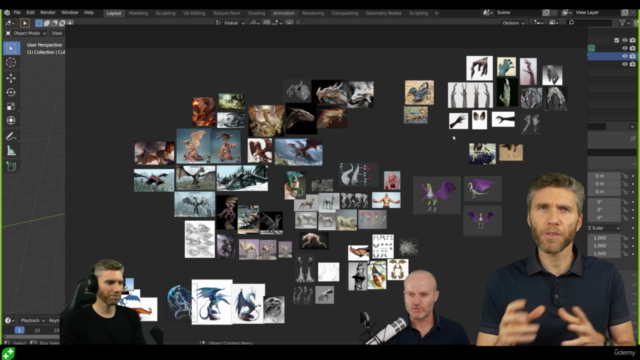Image resolution: width=640 pixels, height=360 pixels.
Task: Set selection mode to extend
Action: tap(47, 23)
